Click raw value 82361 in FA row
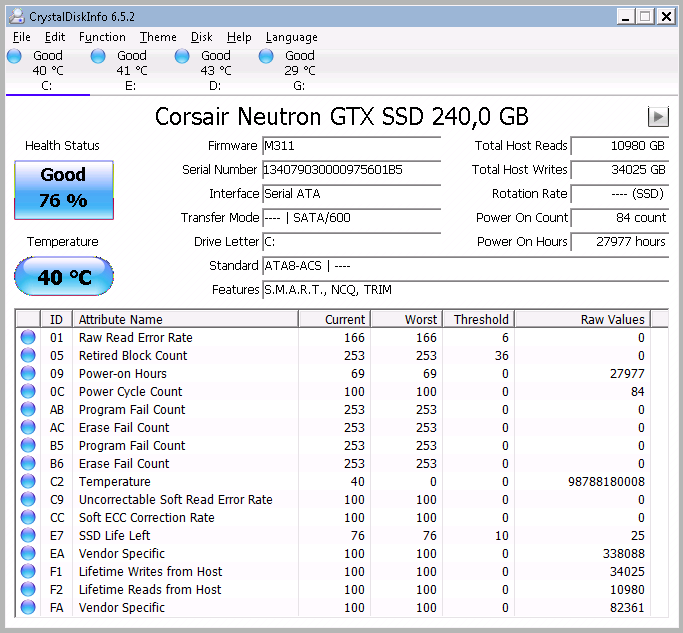This screenshot has height=633, width=683. 627,608
